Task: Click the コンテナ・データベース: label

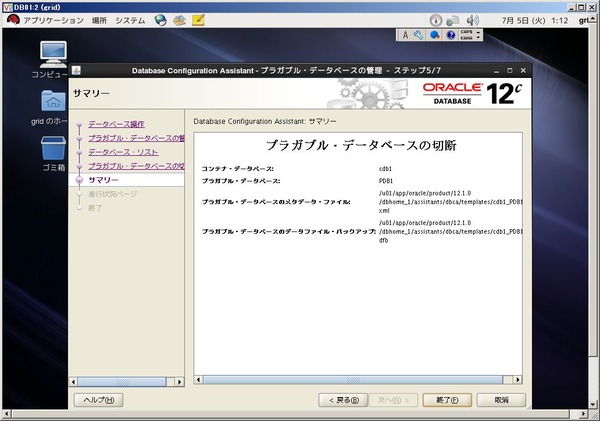Action: 238,169
